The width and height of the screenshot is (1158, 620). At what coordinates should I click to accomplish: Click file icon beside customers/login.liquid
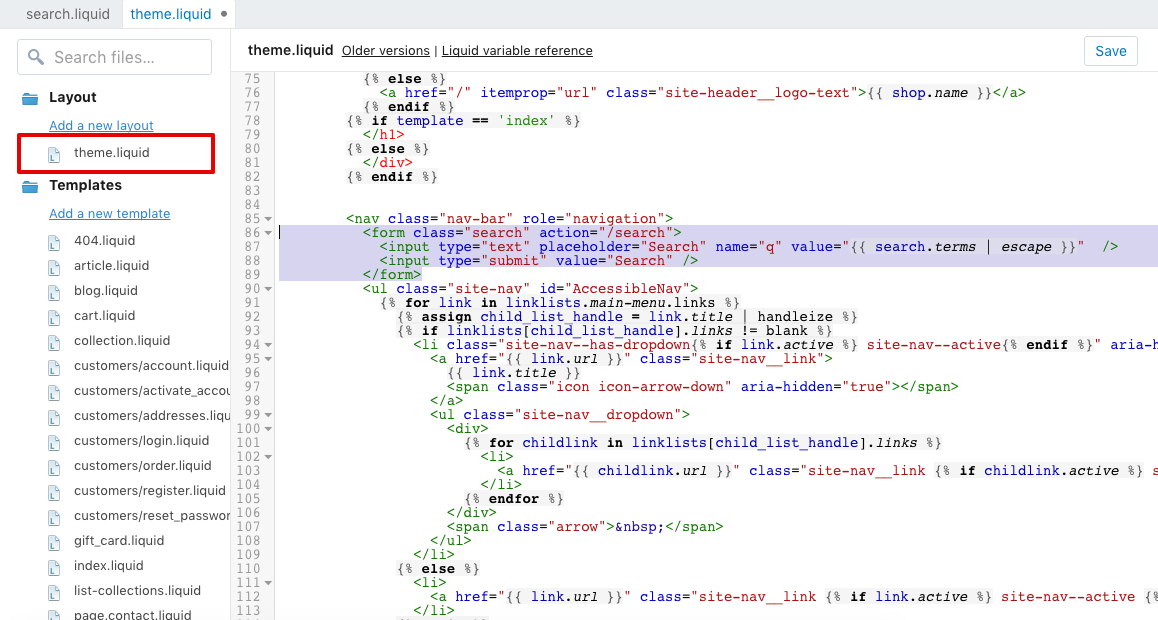click(54, 443)
